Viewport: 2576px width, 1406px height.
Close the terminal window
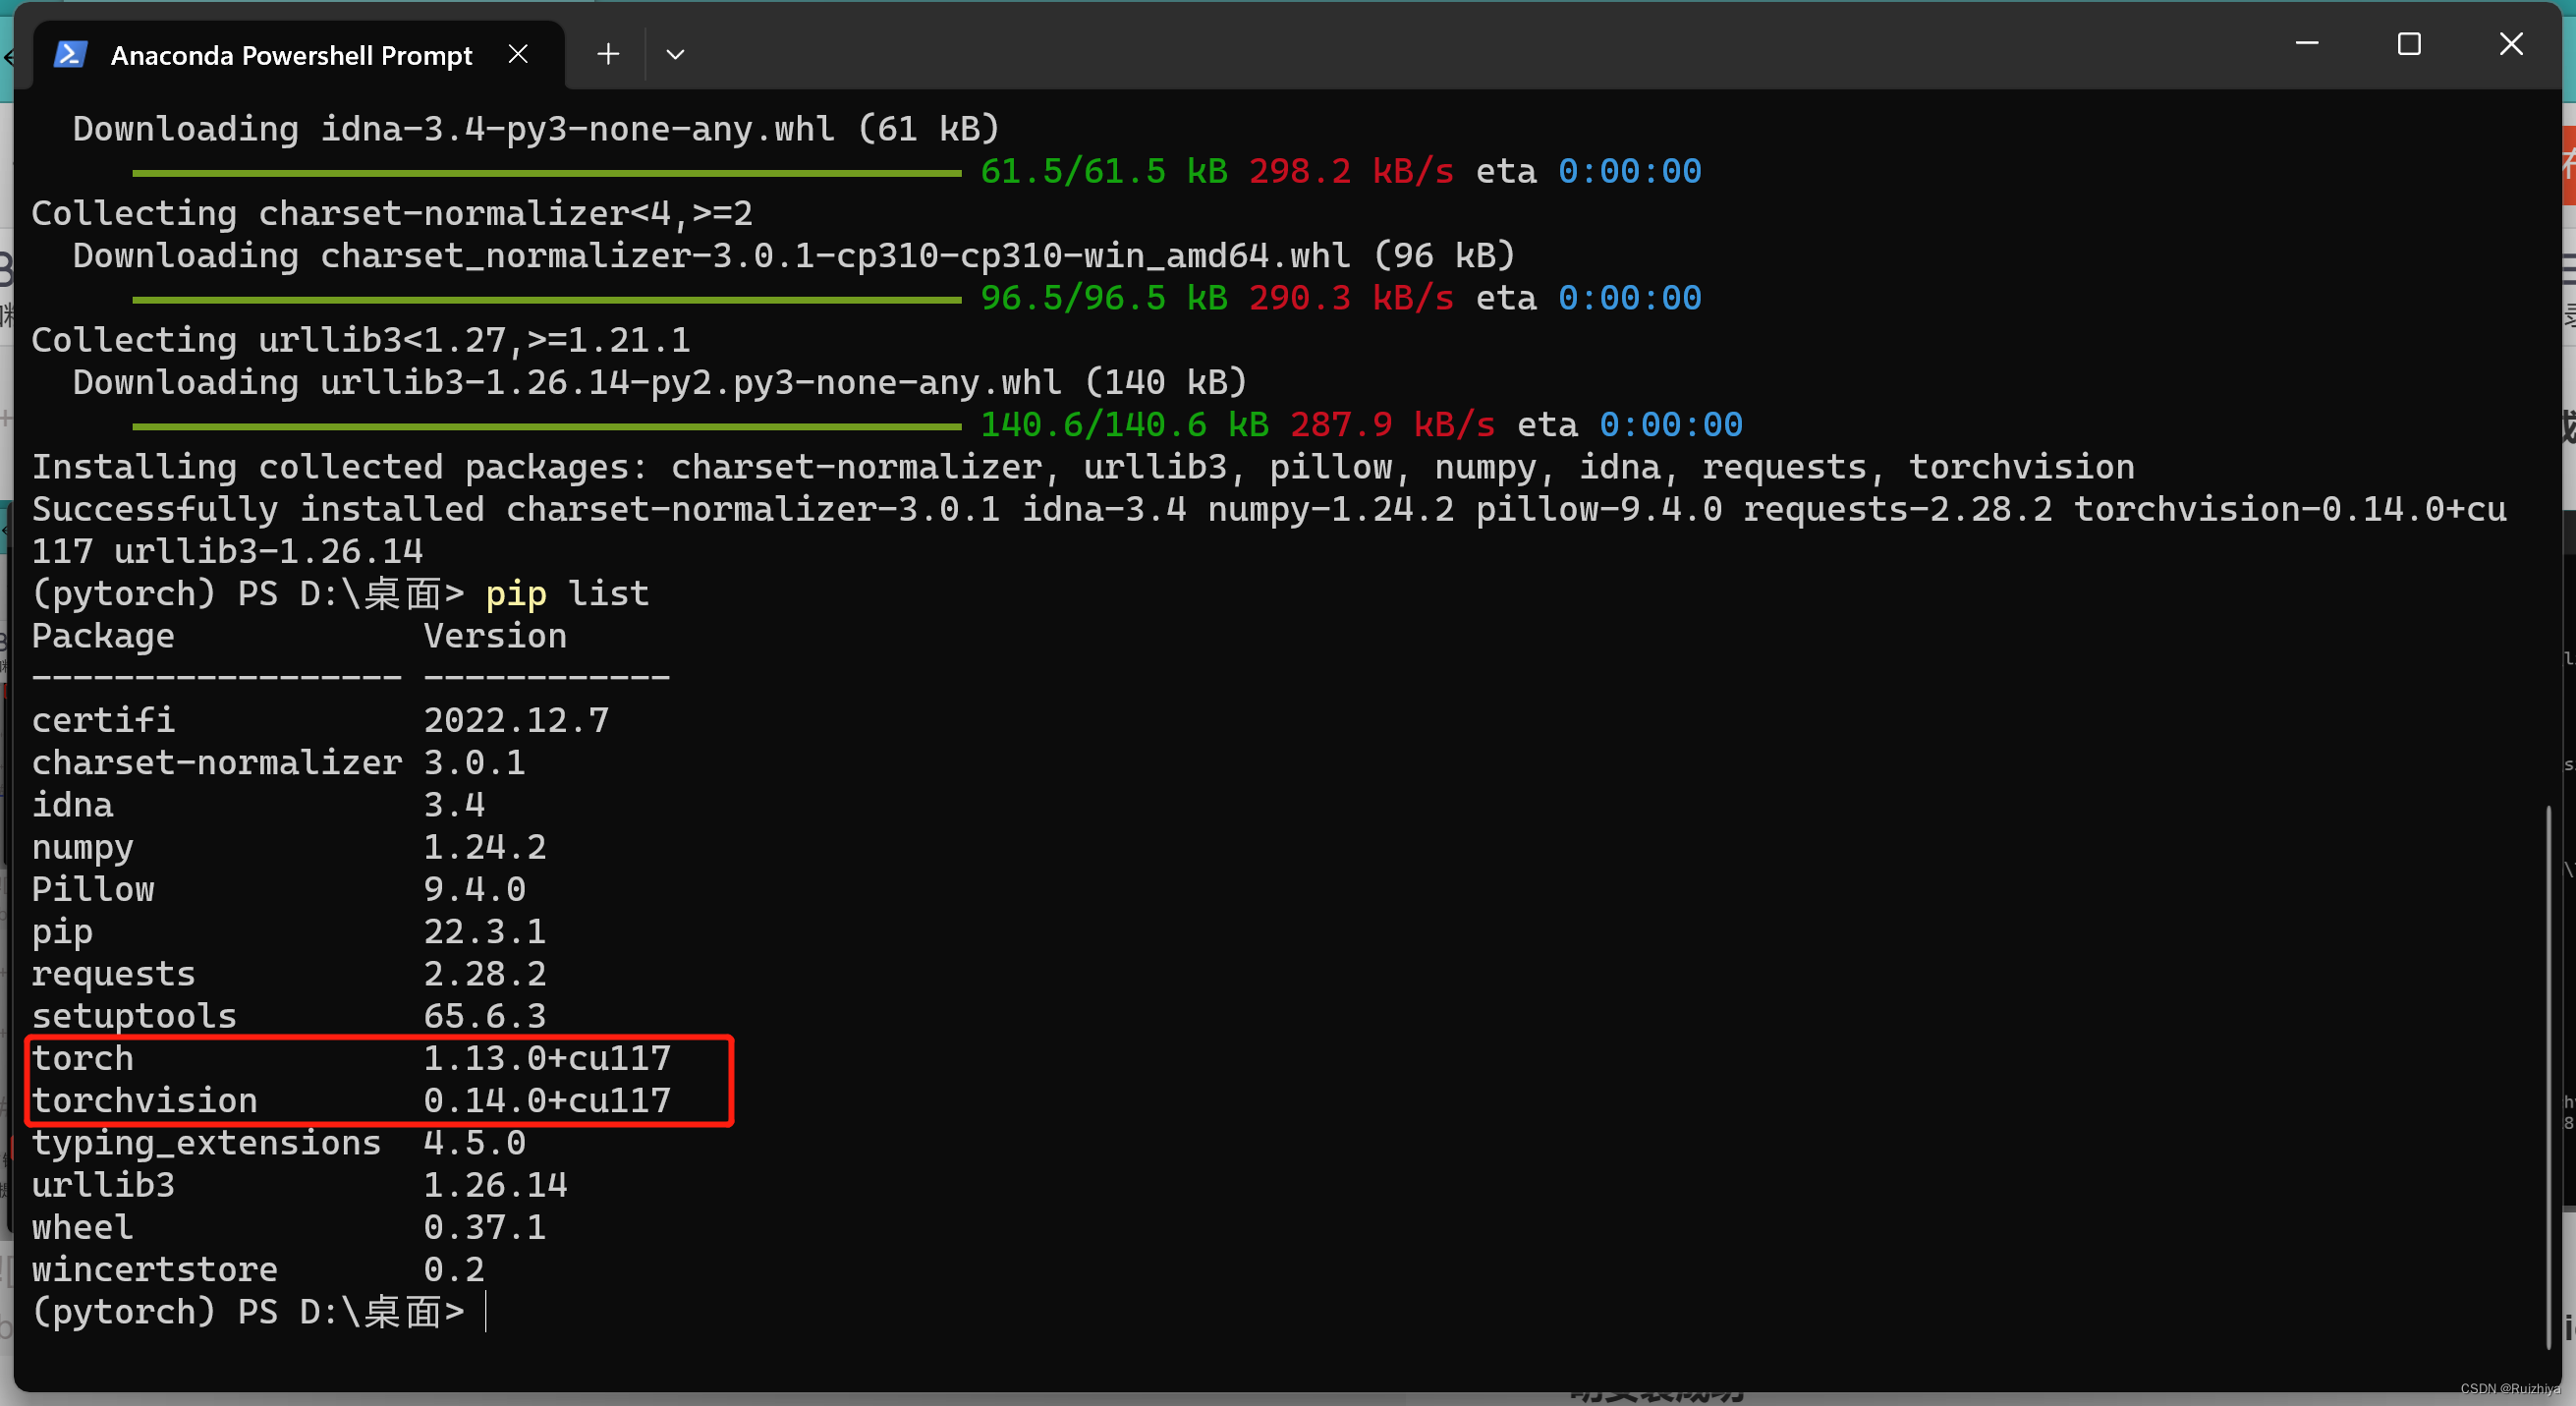2511,44
